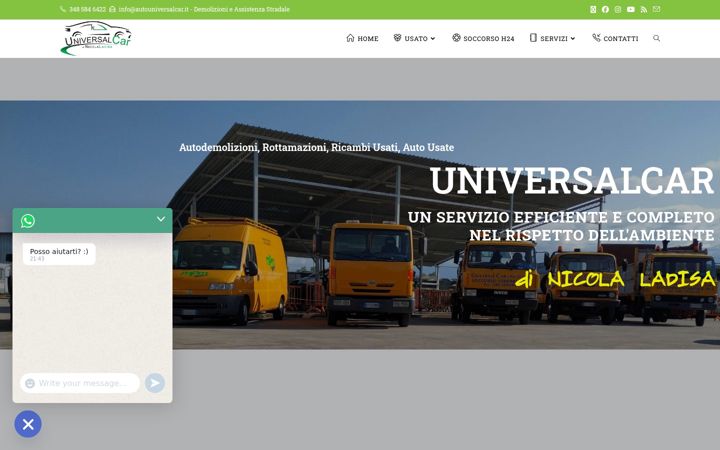Go to the HOME menu item
Image resolution: width=720 pixels, height=450 pixels.
point(362,38)
